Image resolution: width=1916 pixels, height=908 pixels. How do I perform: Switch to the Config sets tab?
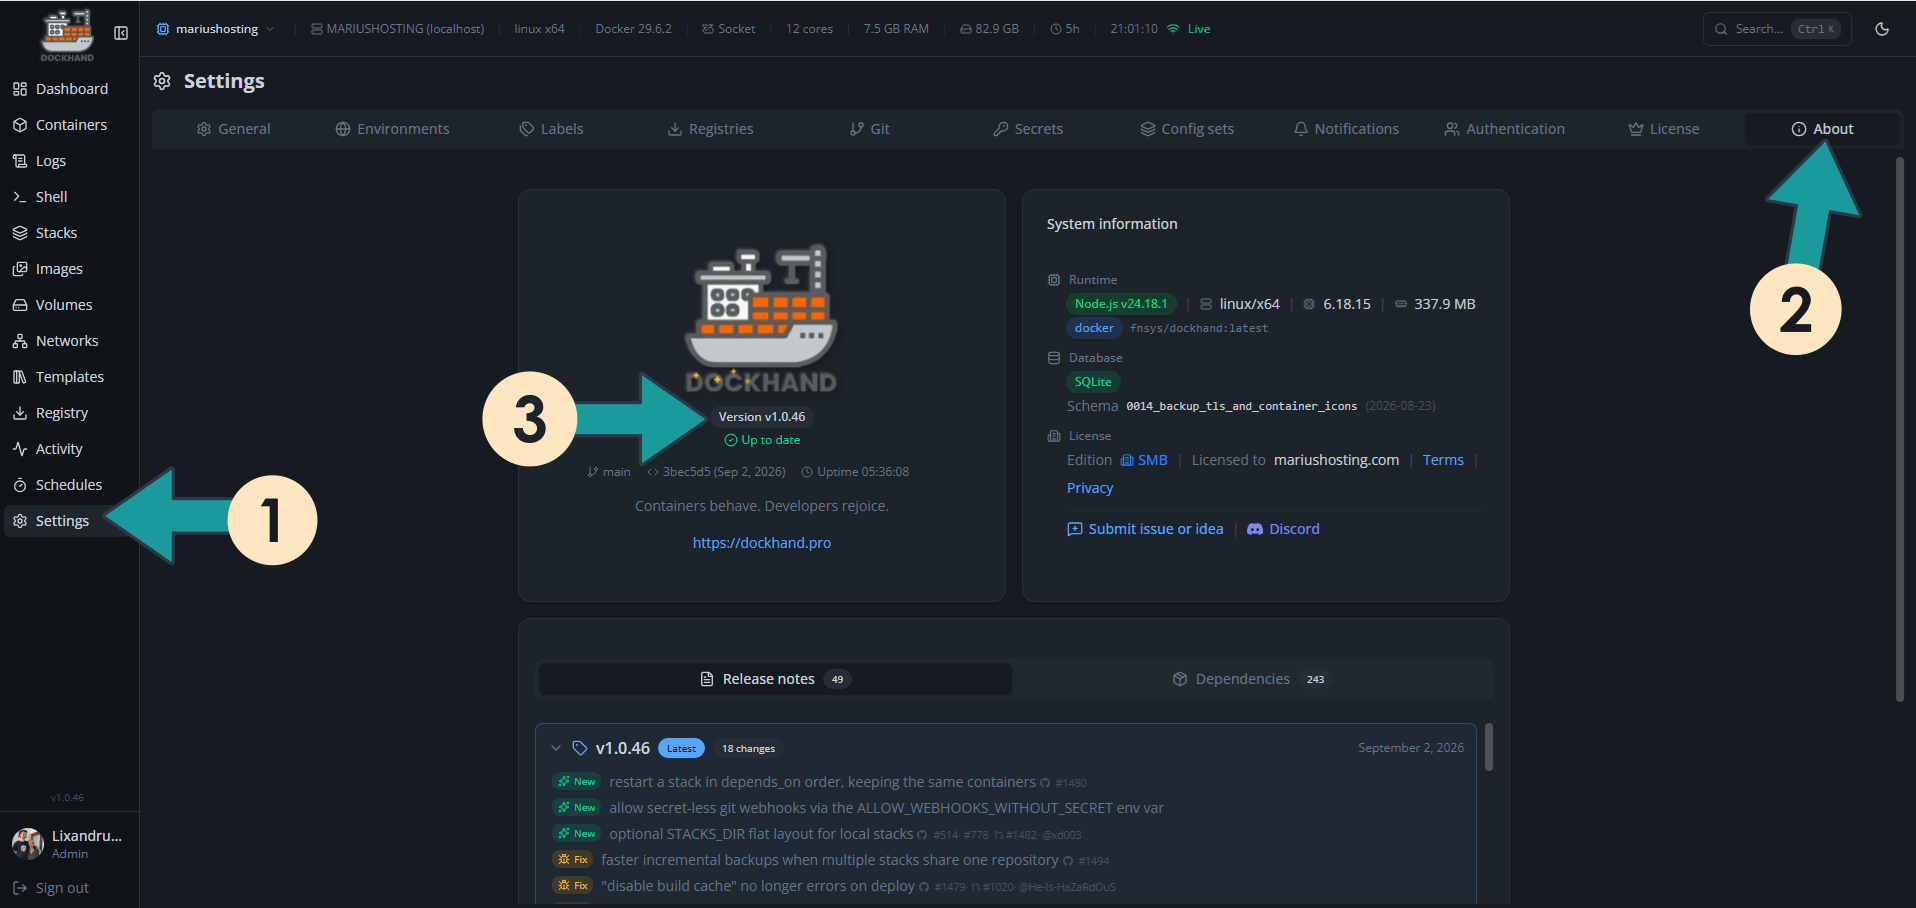coord(1187,129)
